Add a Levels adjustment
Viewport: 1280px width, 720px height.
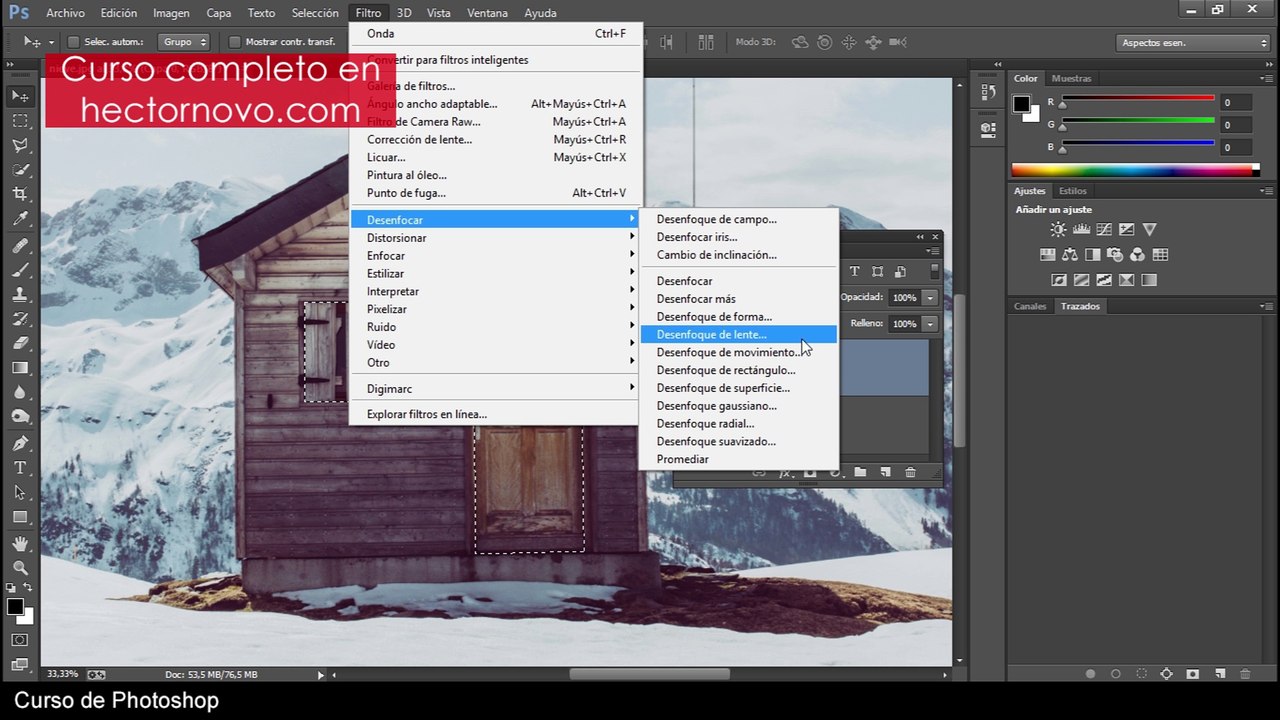click(x=1081, y=230)
